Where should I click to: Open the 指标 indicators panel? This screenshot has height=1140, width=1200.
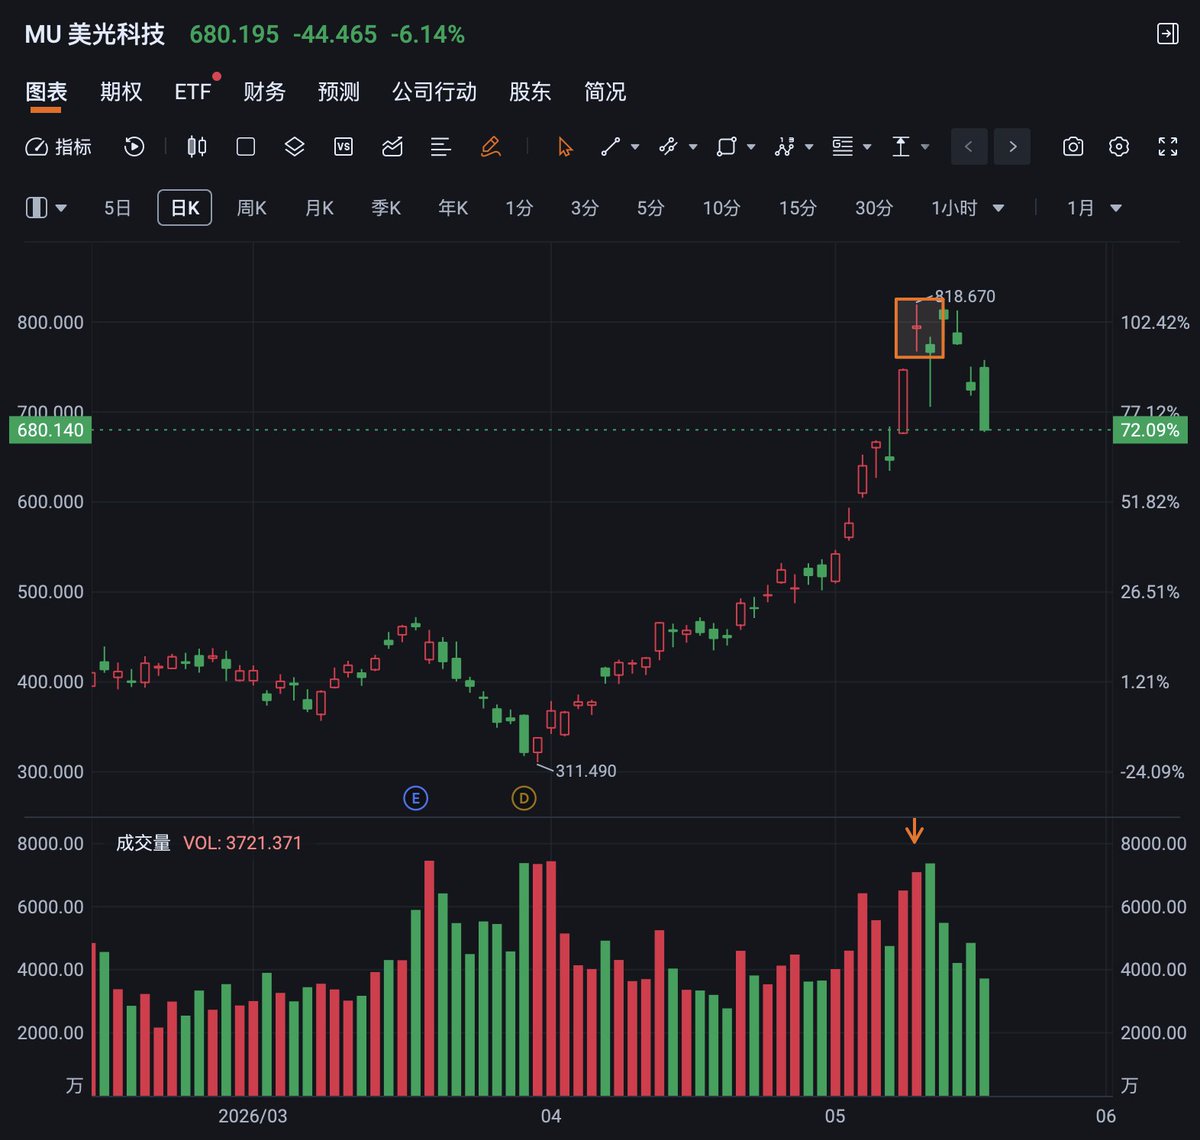(x=58, y=147)
